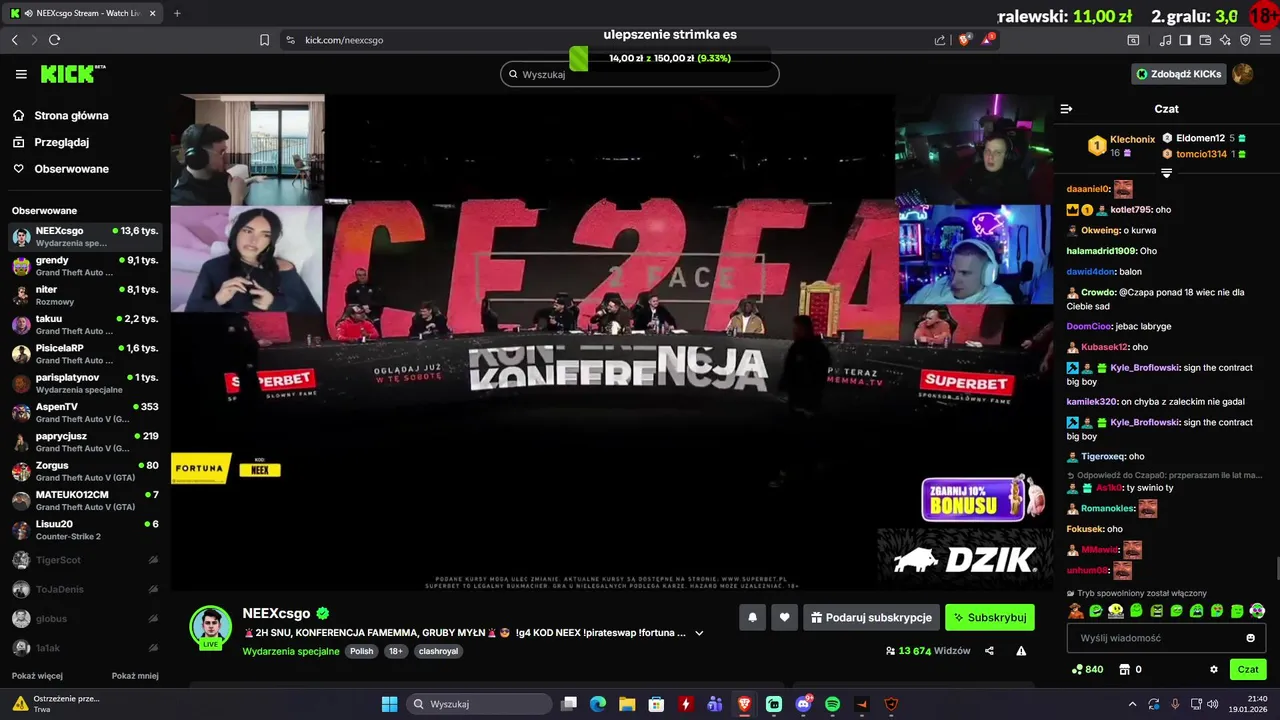
Task: Open the emoji picker in the chat input
Action: (x=1250, y=638)
